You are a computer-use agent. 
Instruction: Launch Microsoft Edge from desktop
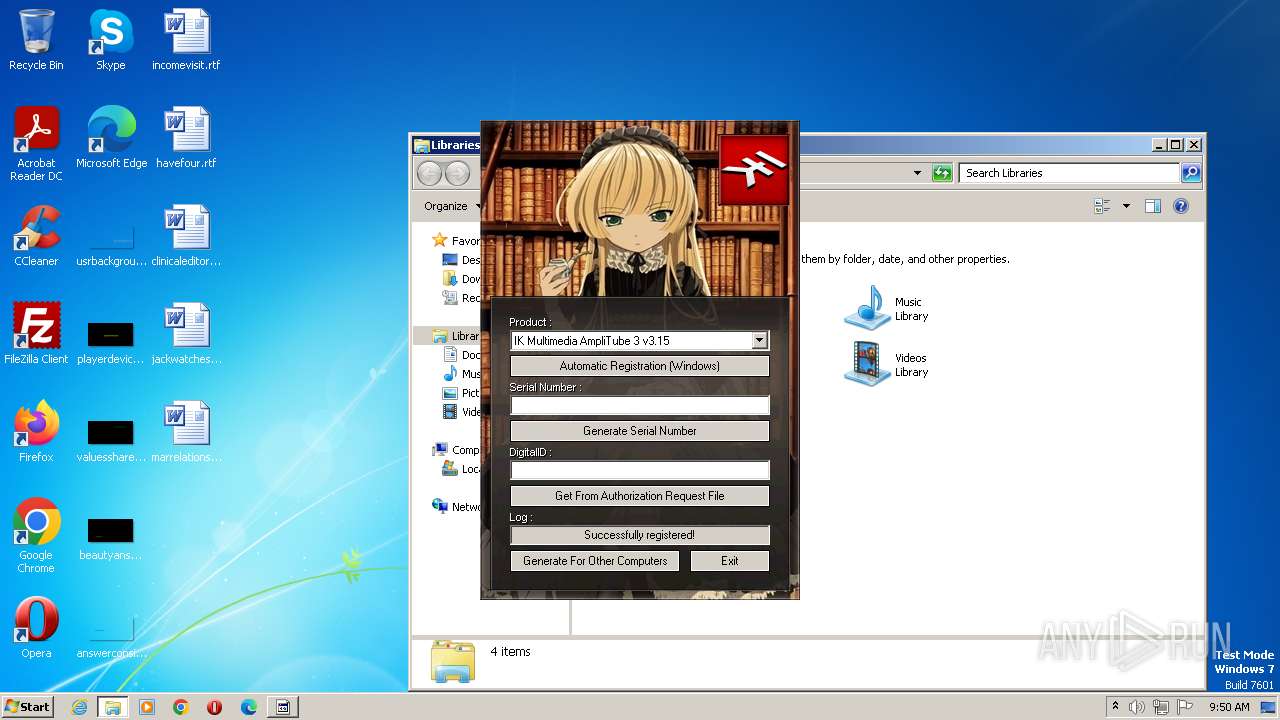tap(111, 138)
